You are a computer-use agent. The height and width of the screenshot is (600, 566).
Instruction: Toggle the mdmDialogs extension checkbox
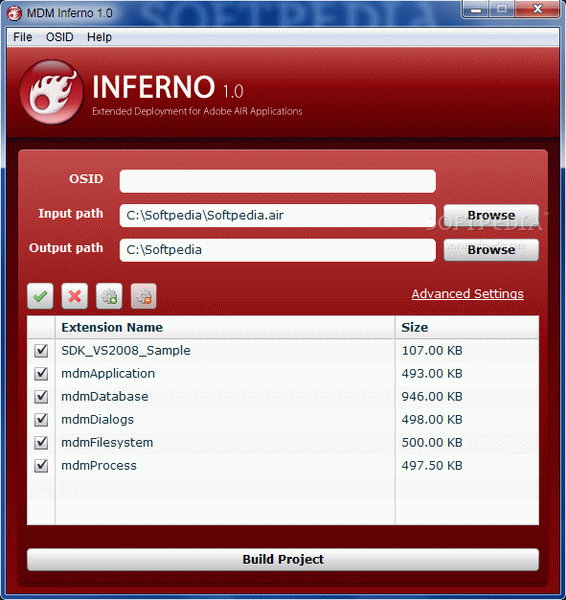41,419
